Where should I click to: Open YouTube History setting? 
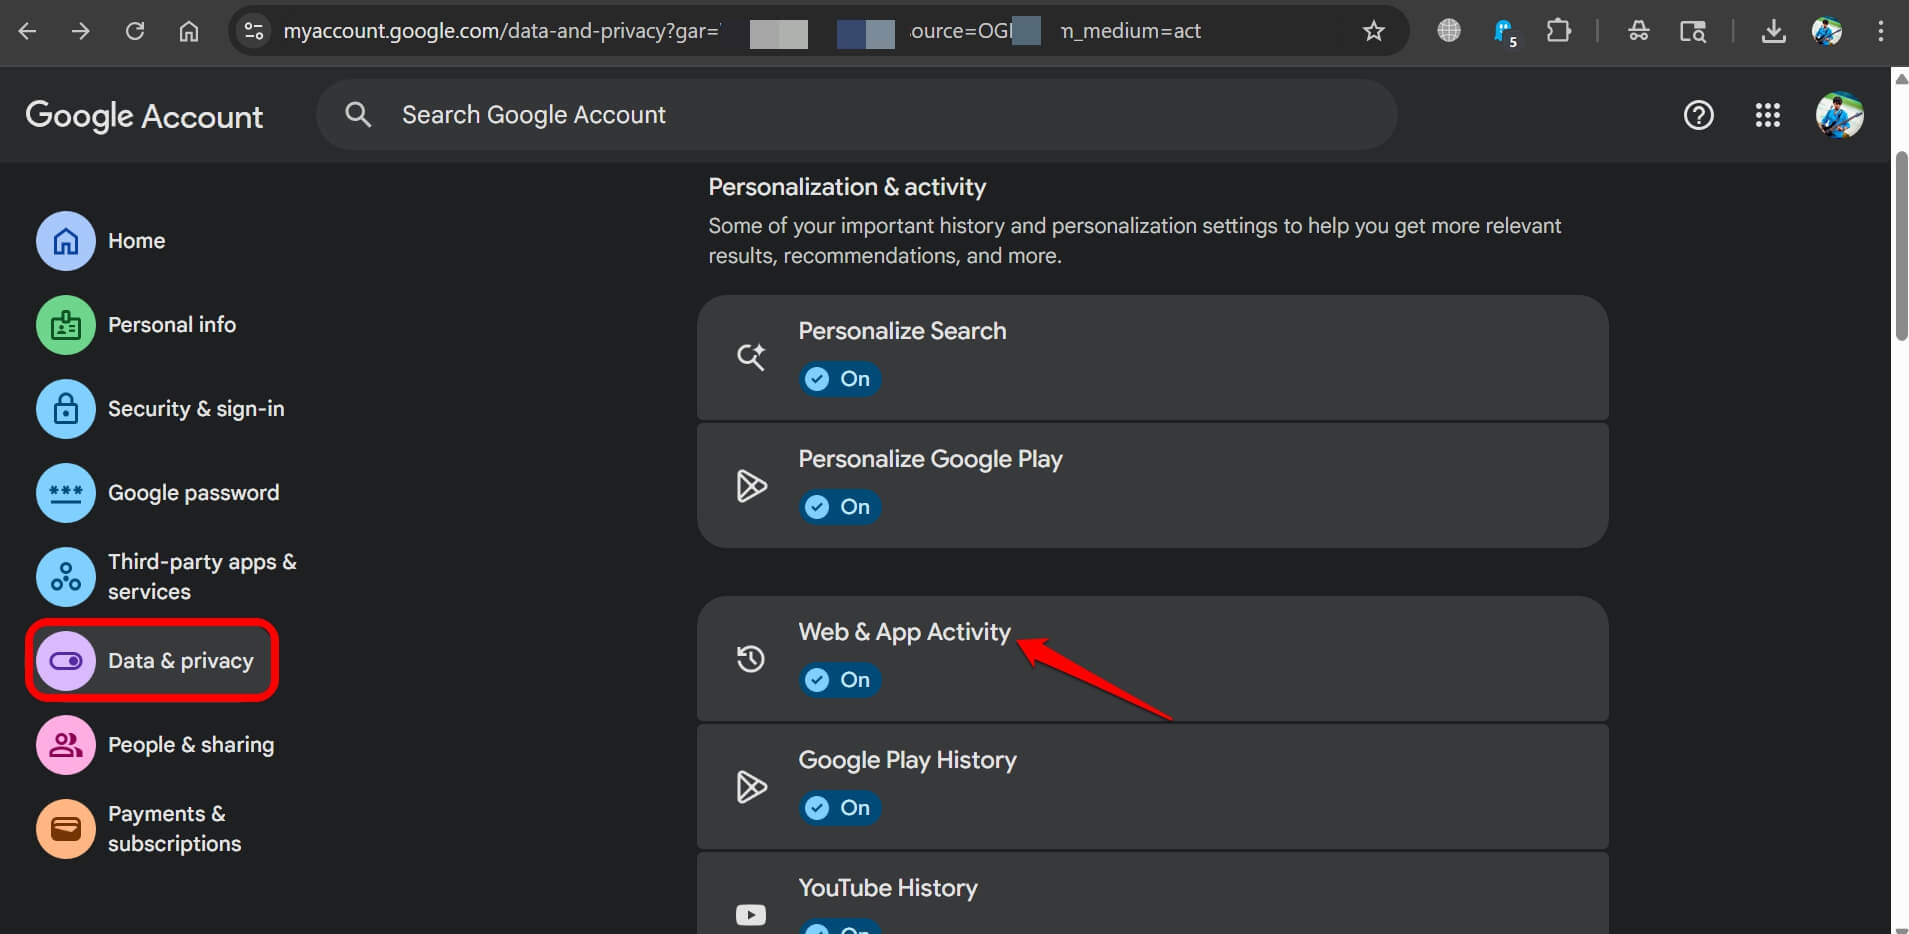[x=1152, y=893]
